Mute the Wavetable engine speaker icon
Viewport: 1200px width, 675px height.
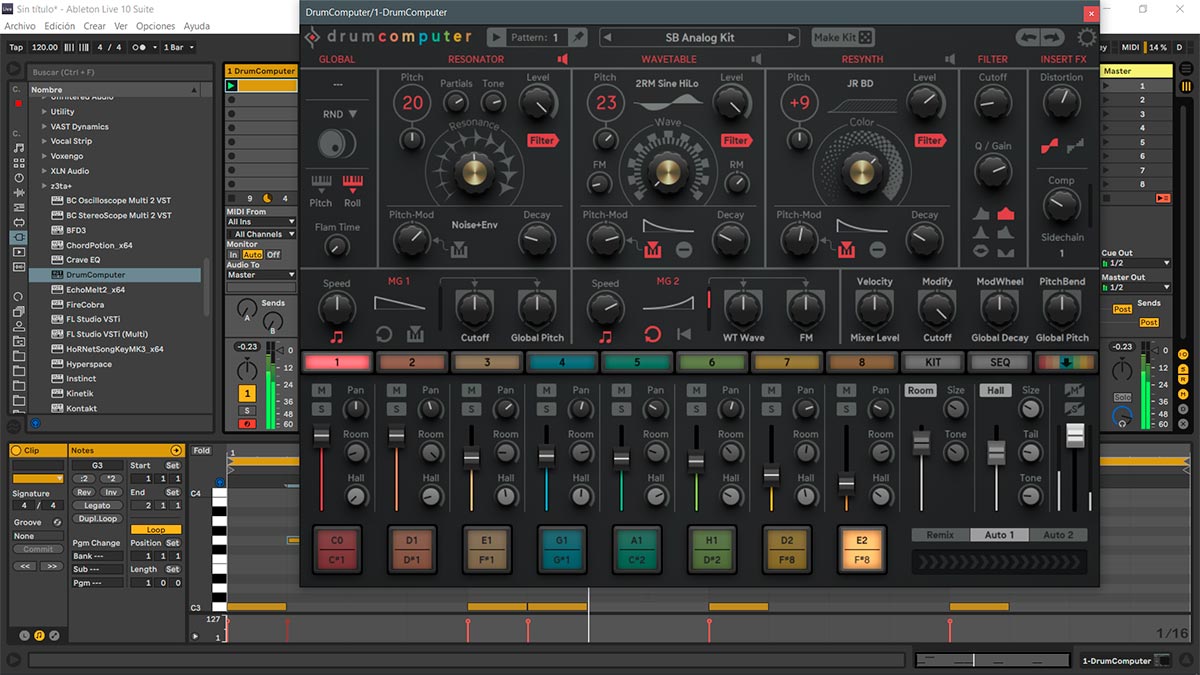pyautogui.click(x=756, y=59)
